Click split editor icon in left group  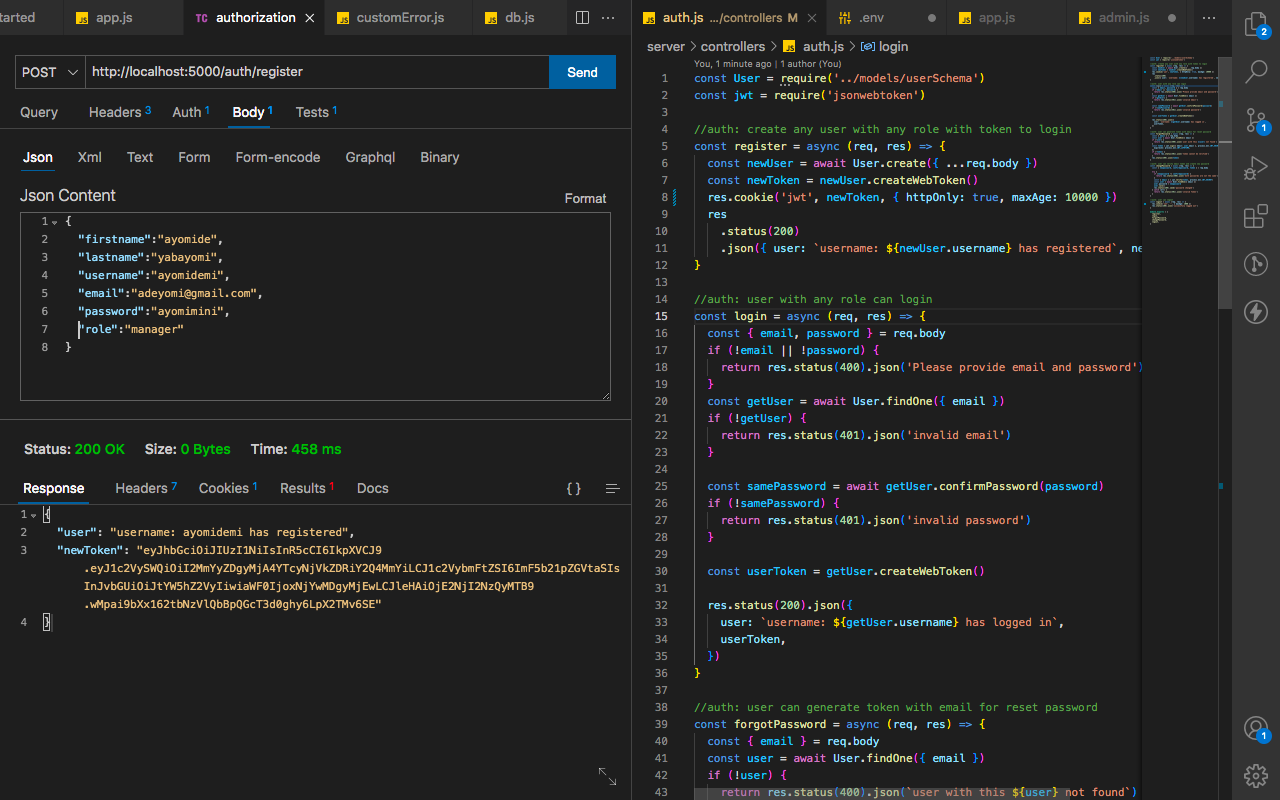tap(583, 18)
